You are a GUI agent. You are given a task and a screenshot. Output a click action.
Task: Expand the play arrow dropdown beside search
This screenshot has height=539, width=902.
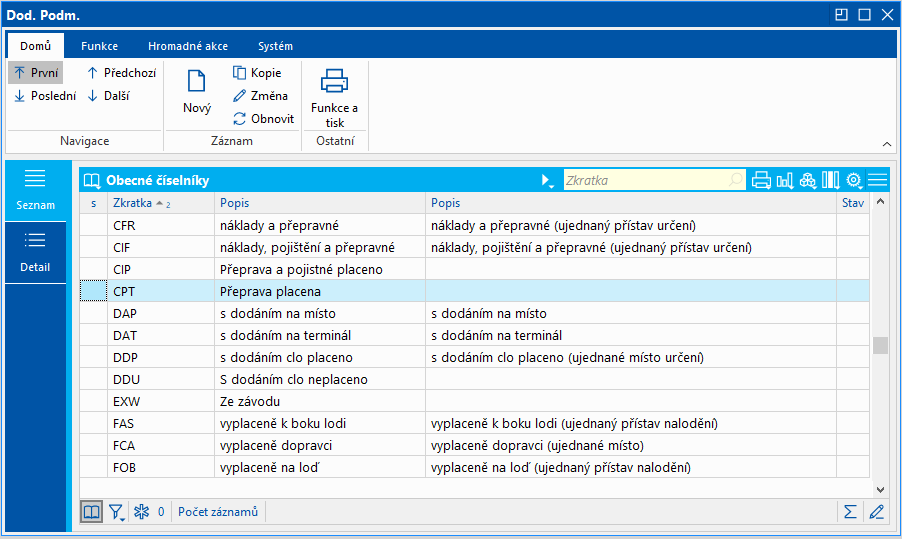[547, 180]
